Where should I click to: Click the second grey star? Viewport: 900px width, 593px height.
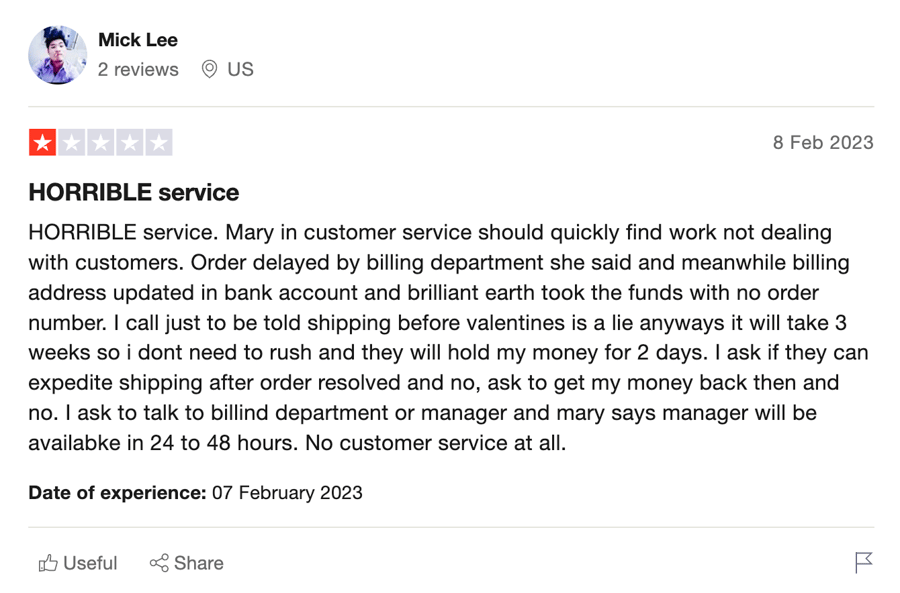coord(72,142)
